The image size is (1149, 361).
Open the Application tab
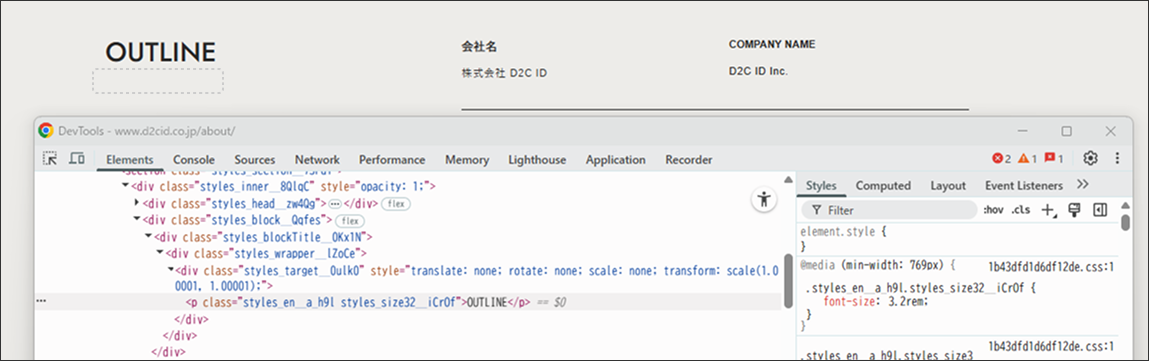tap(616, 160)
